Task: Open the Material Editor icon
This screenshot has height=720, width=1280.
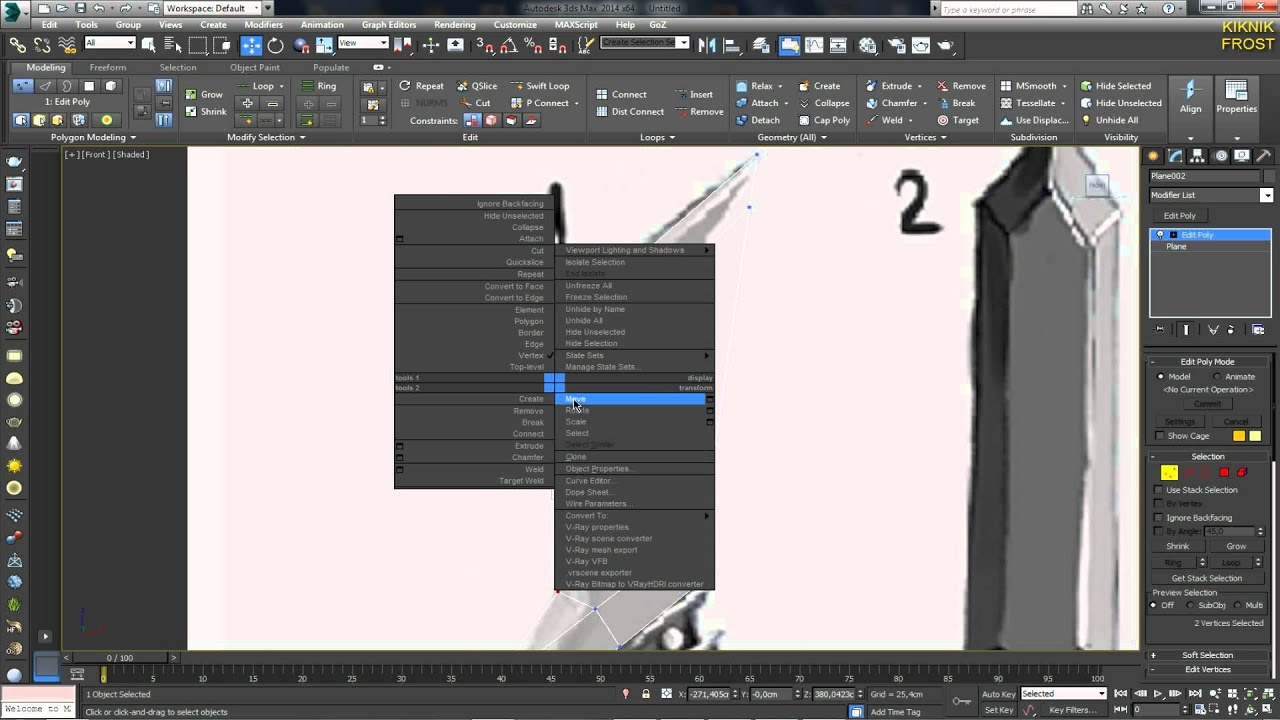Action: 867,44
